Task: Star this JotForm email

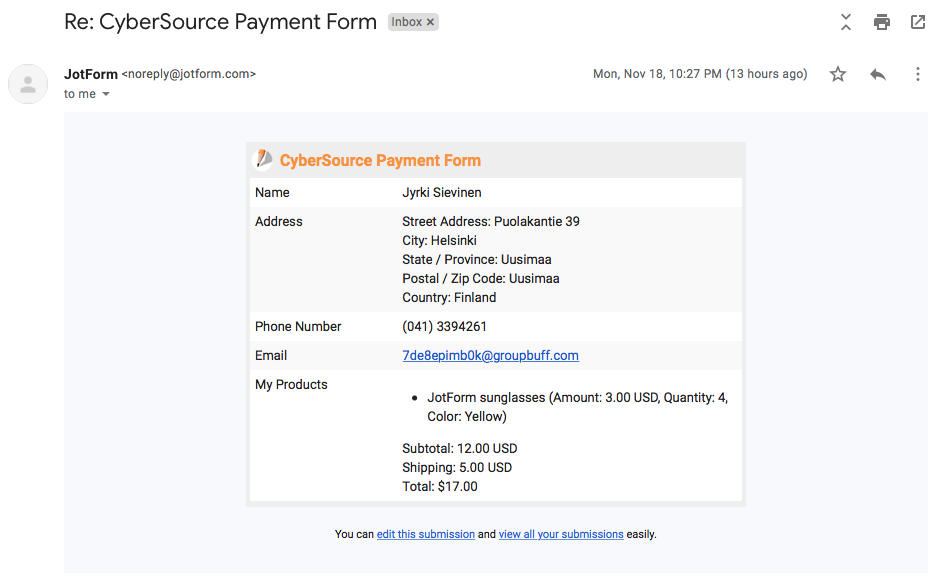Action: tap(838, 74)
